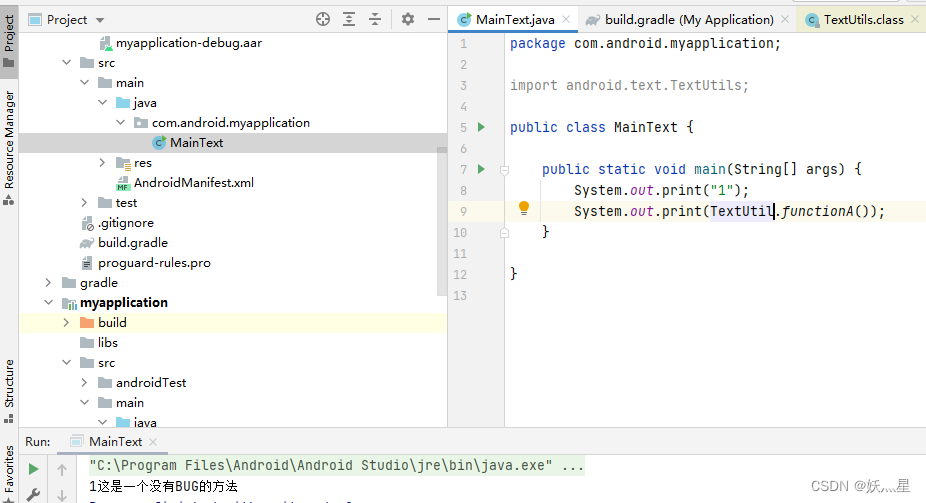
Task: Open Structure tool window from sidebar
Action: (9, 391)
